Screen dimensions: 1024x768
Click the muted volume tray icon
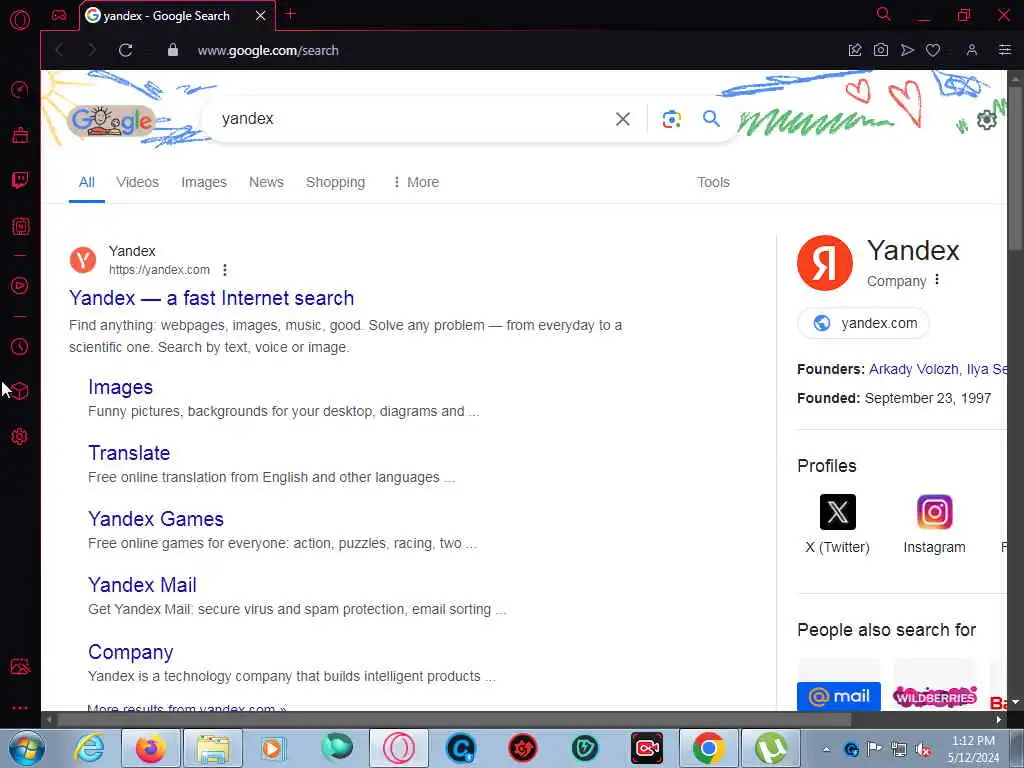923,750
